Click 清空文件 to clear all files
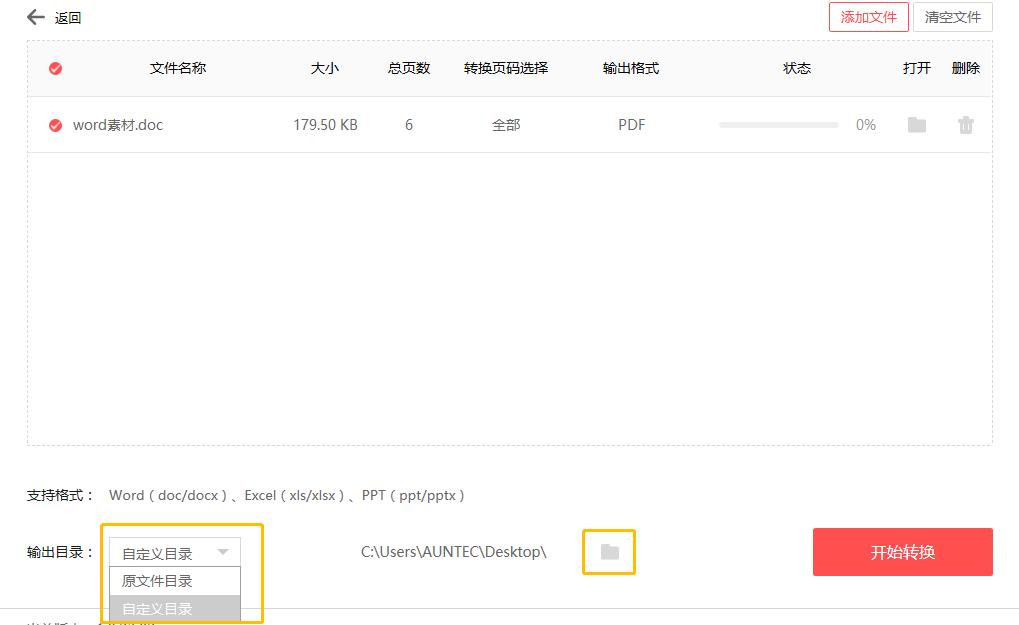The width and height of the screenshot is (1019, 625). (x=951, y=17)
